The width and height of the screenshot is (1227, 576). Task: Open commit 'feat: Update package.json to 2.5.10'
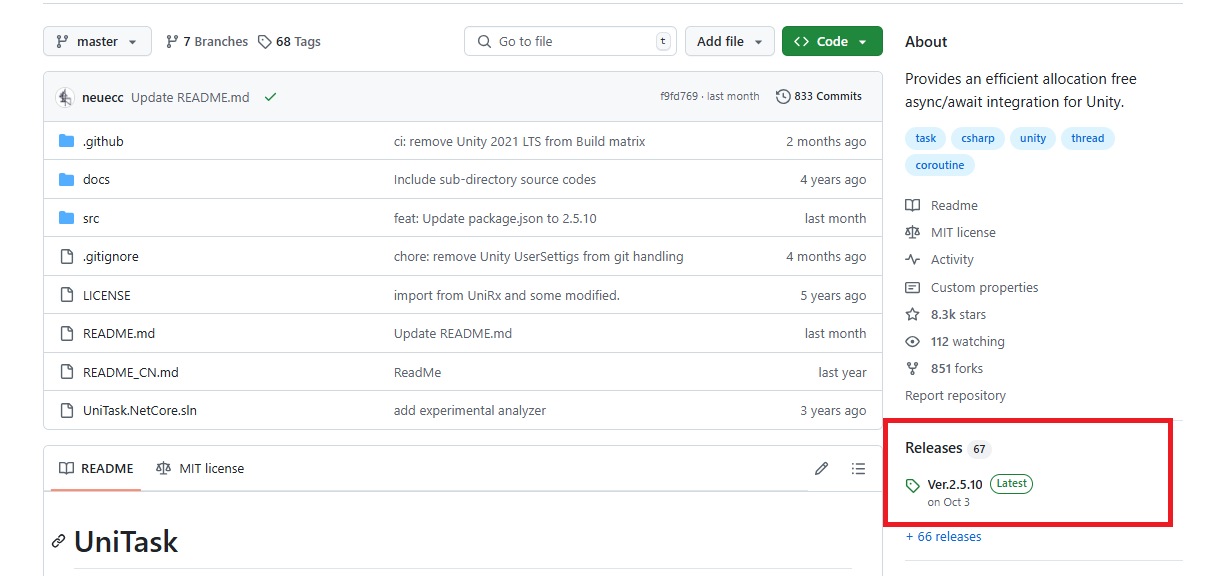coord(495,218)
